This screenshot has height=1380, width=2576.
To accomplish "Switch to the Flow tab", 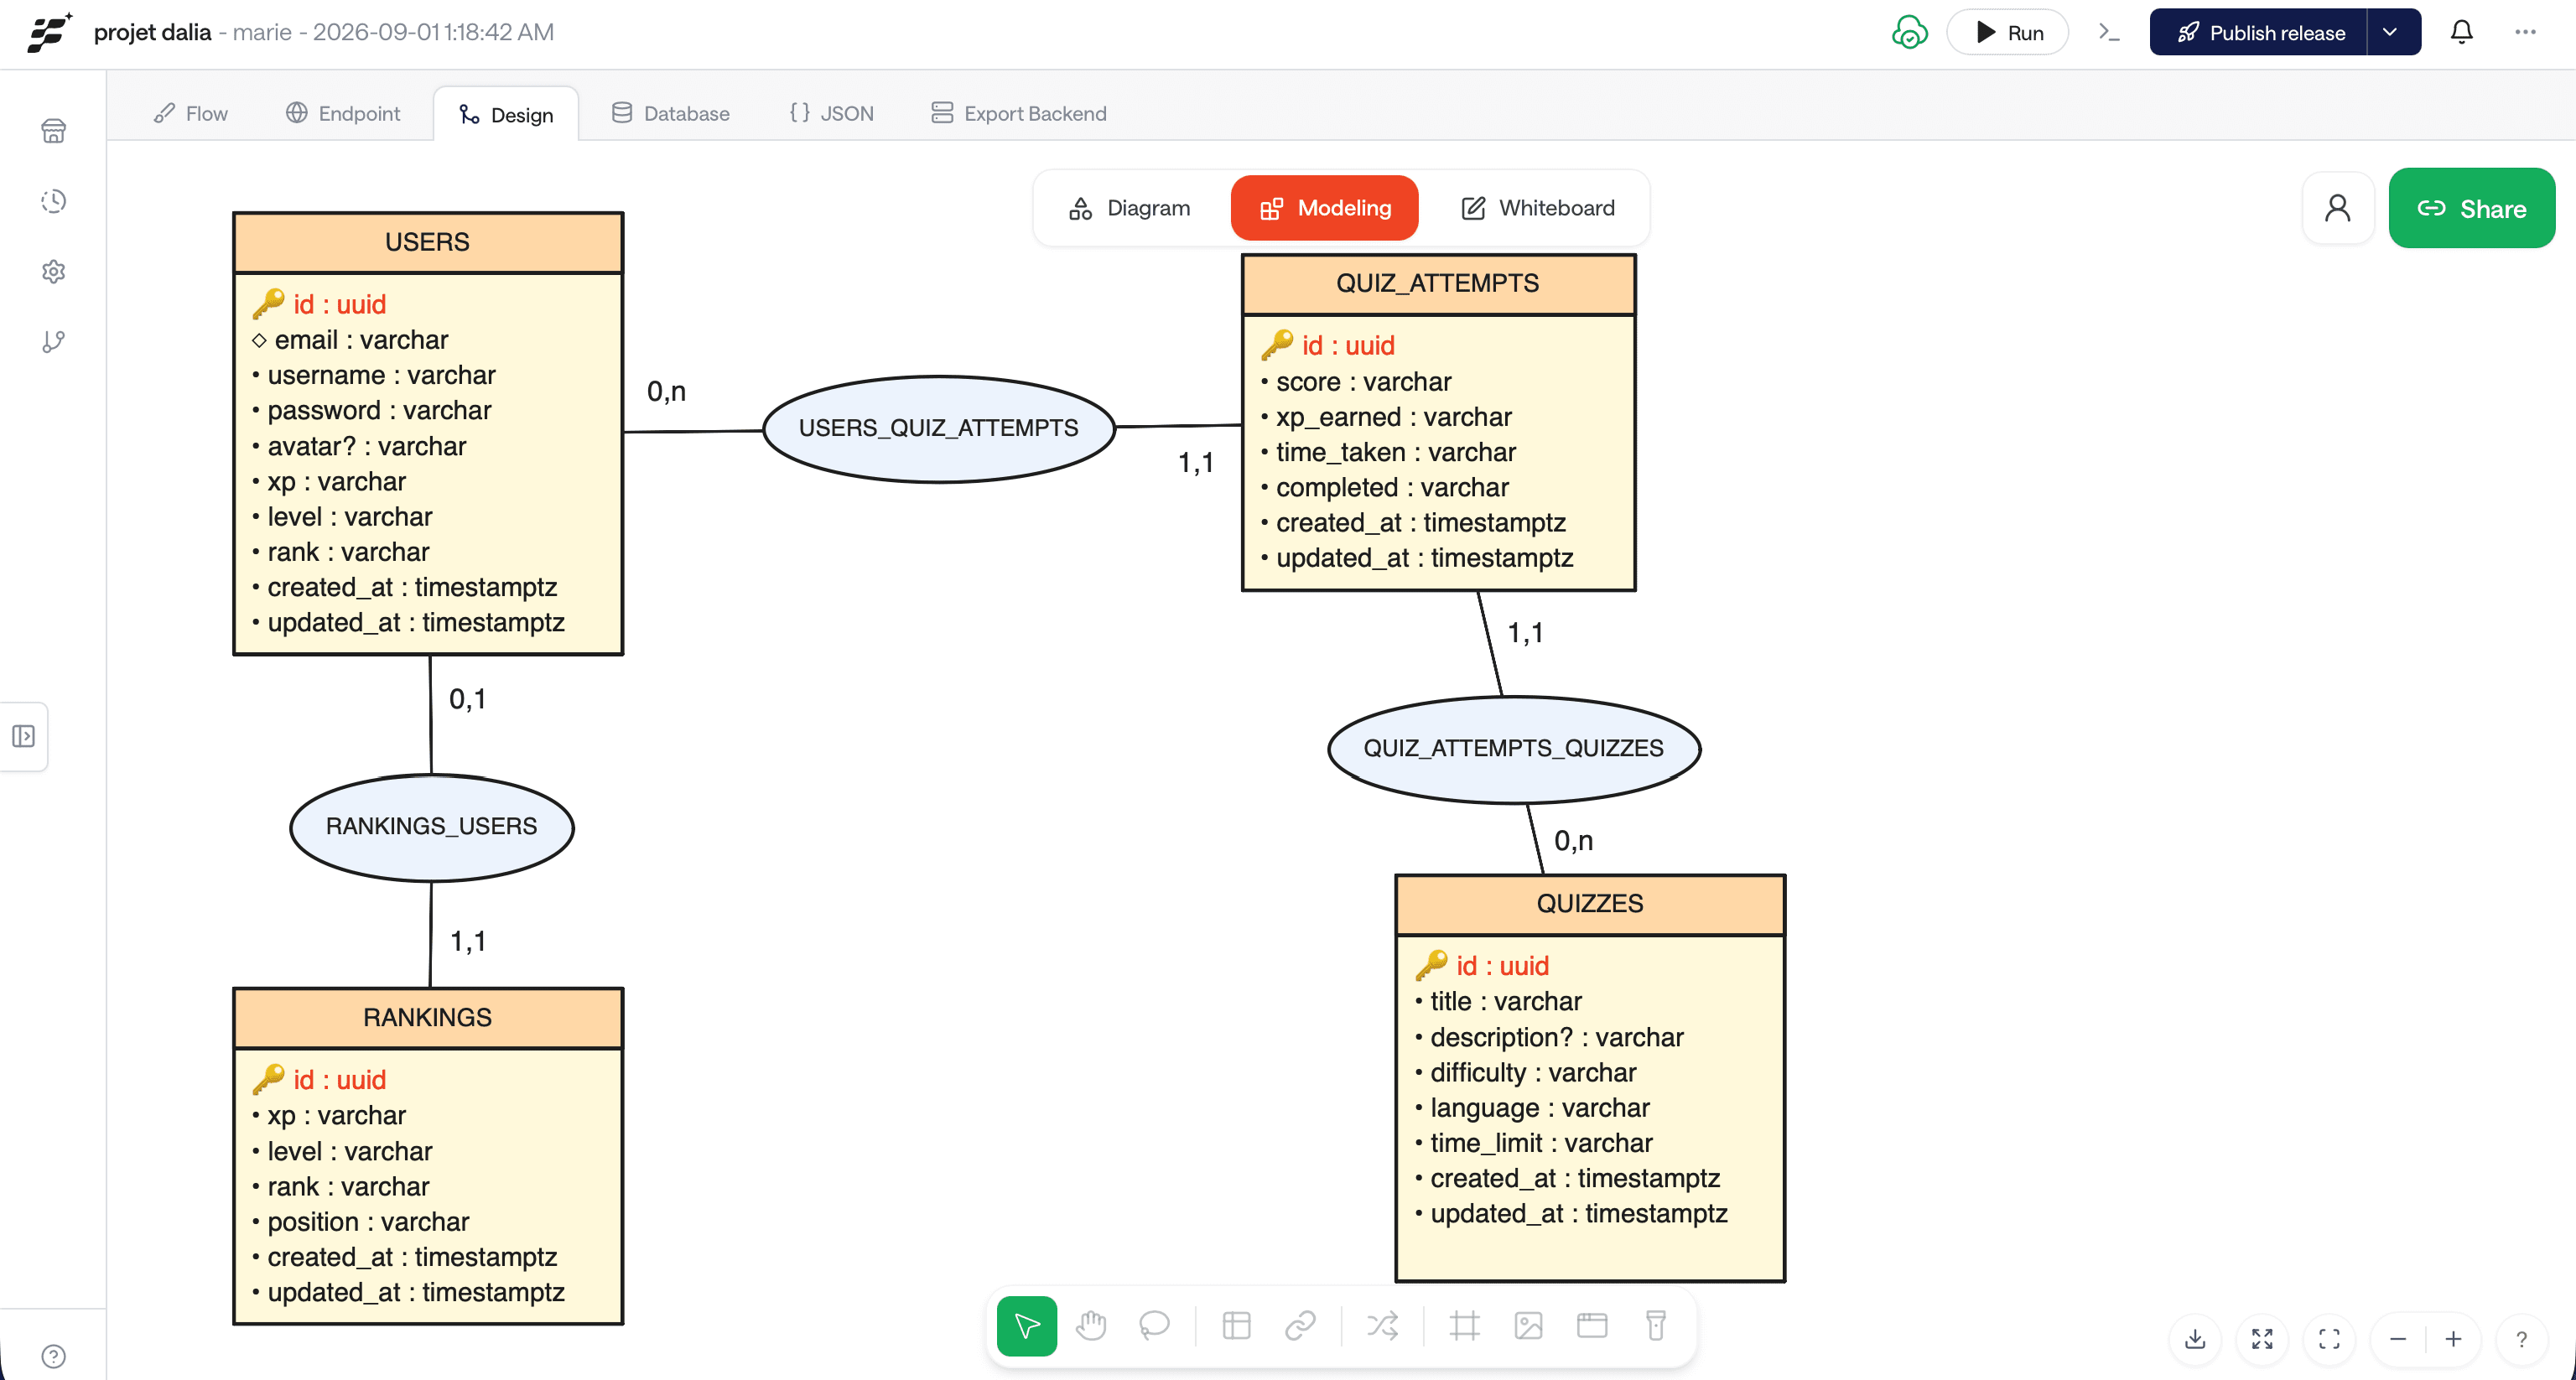I will [191, 113].
